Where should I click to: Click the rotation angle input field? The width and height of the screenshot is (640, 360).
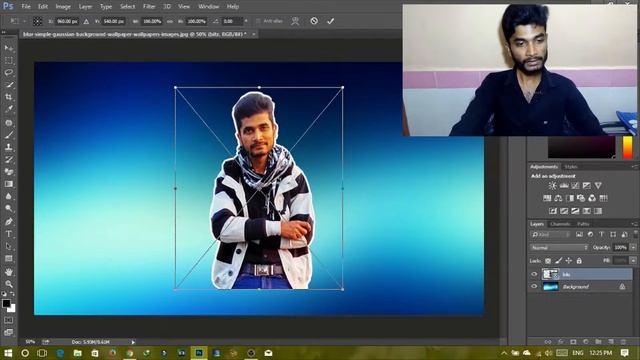point(232,21)
